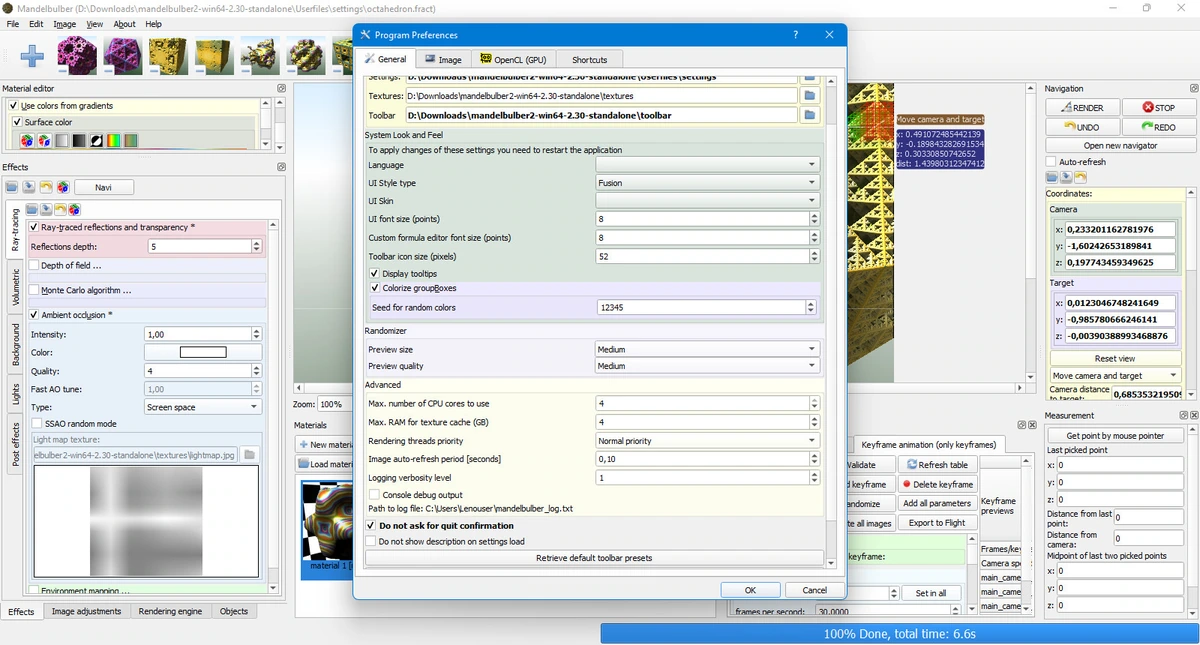The height and width of the screenshot is (645, 1200).
Task: Click the ambient occlusion Color swatch
Action: click(x=203, y=352)
